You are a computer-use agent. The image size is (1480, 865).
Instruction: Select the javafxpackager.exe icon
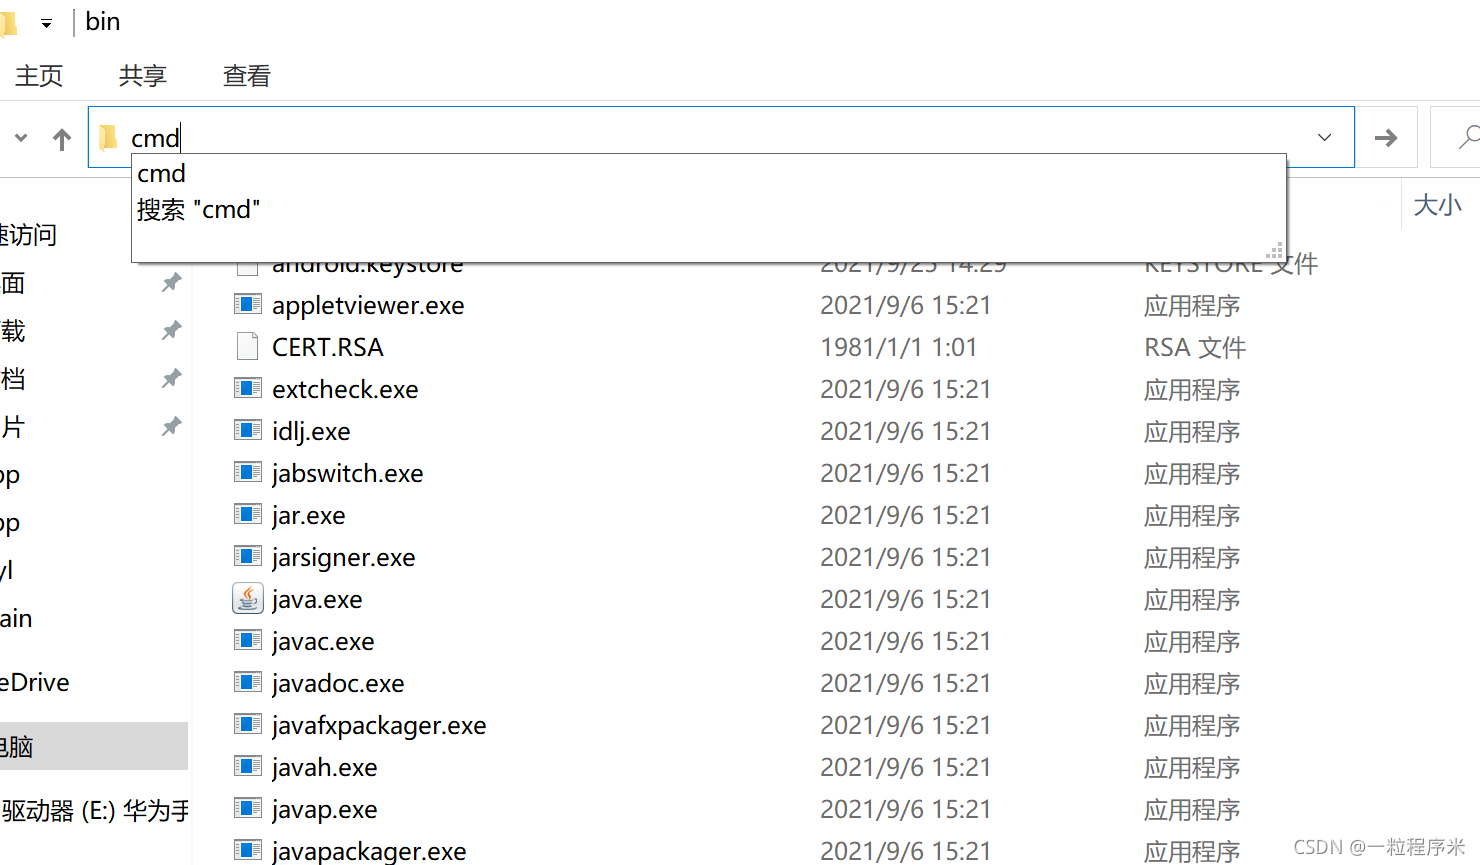(248, 724)
